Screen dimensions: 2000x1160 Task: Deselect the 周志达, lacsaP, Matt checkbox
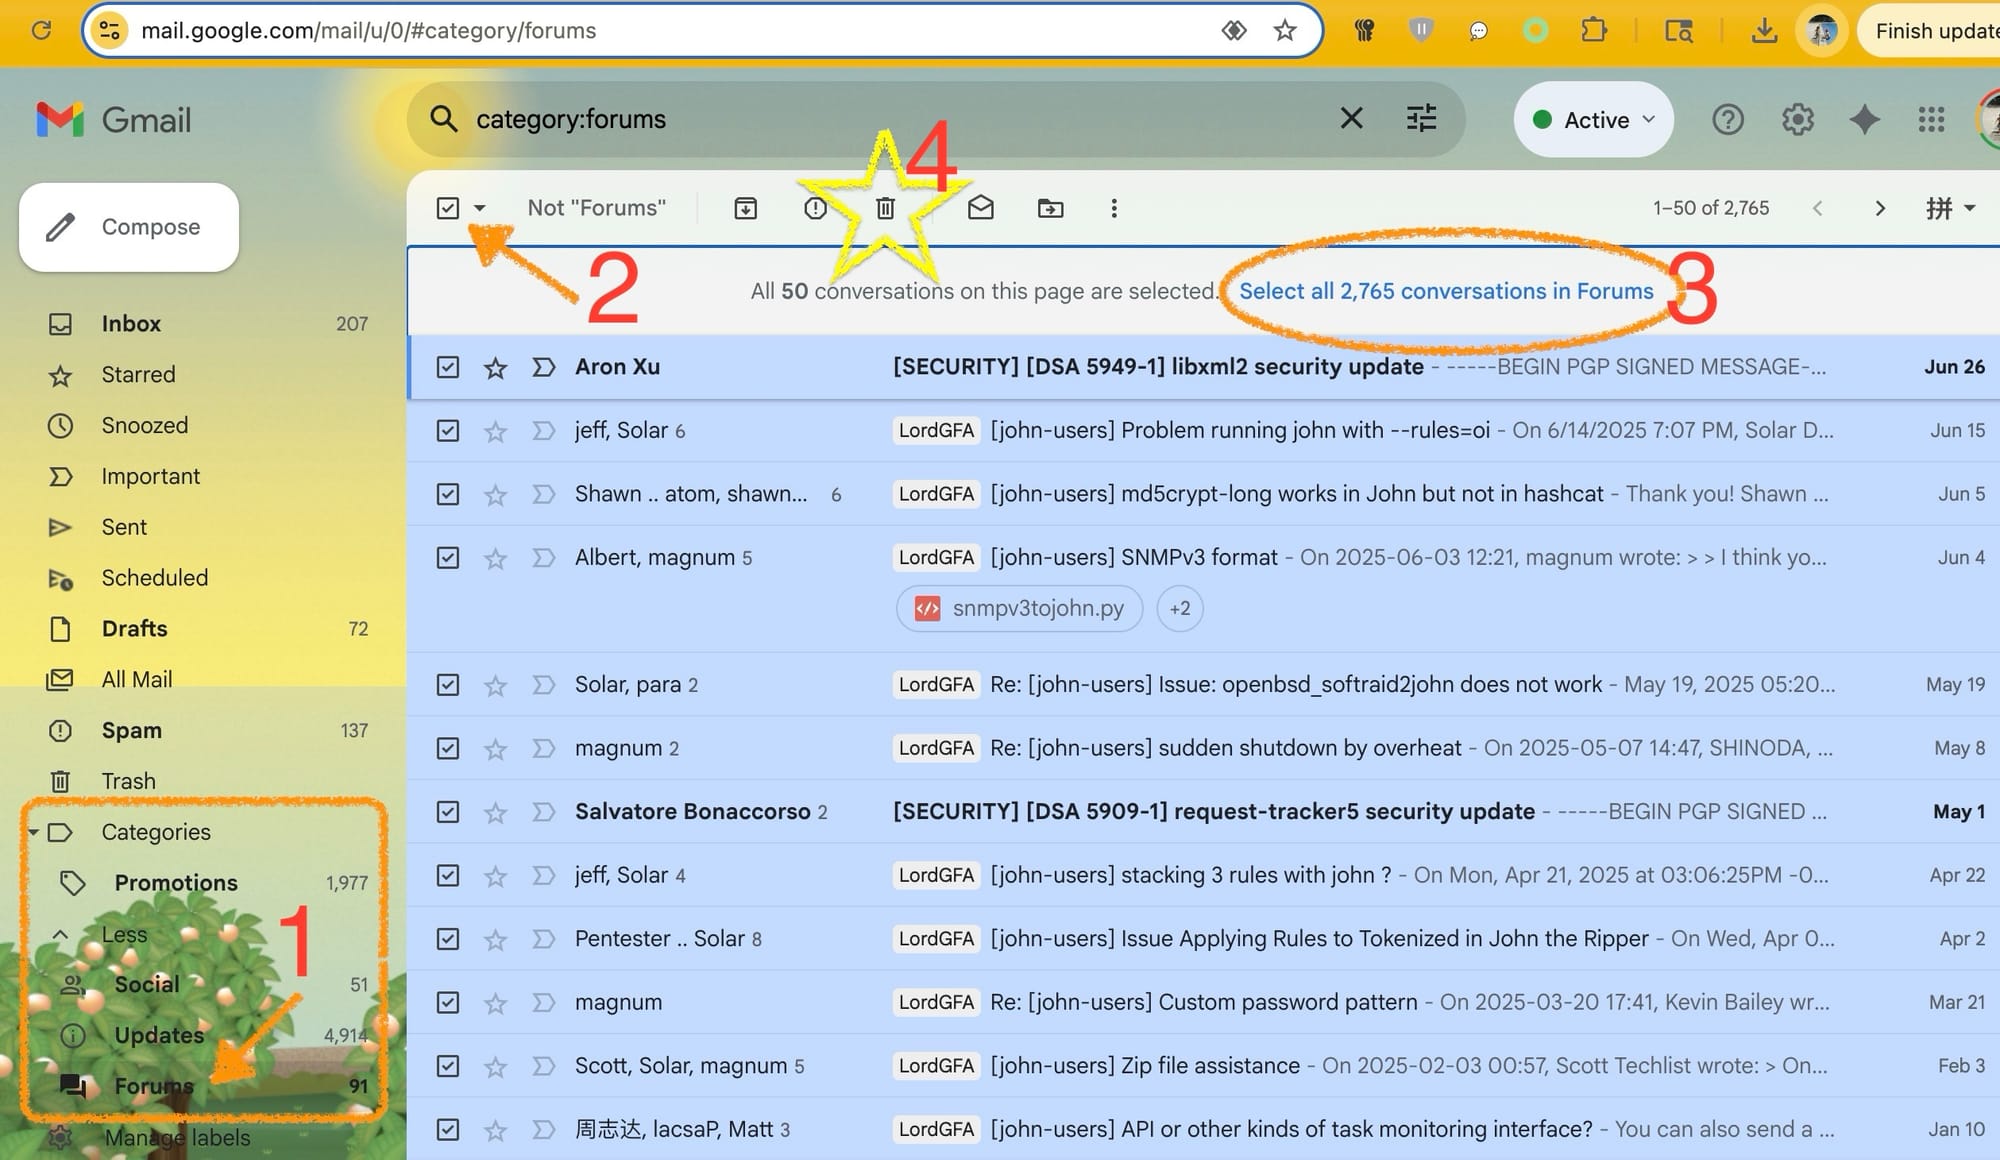[x=448, y=1130]
